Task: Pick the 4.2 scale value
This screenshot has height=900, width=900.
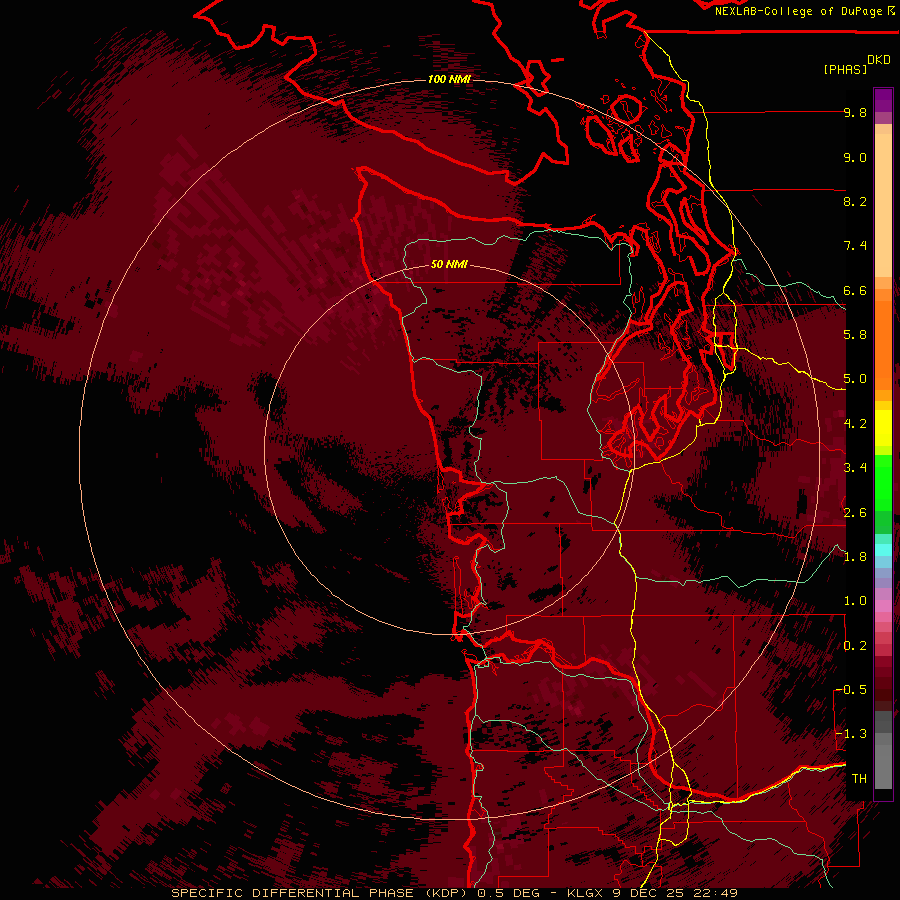Action: tap(855, 424)
